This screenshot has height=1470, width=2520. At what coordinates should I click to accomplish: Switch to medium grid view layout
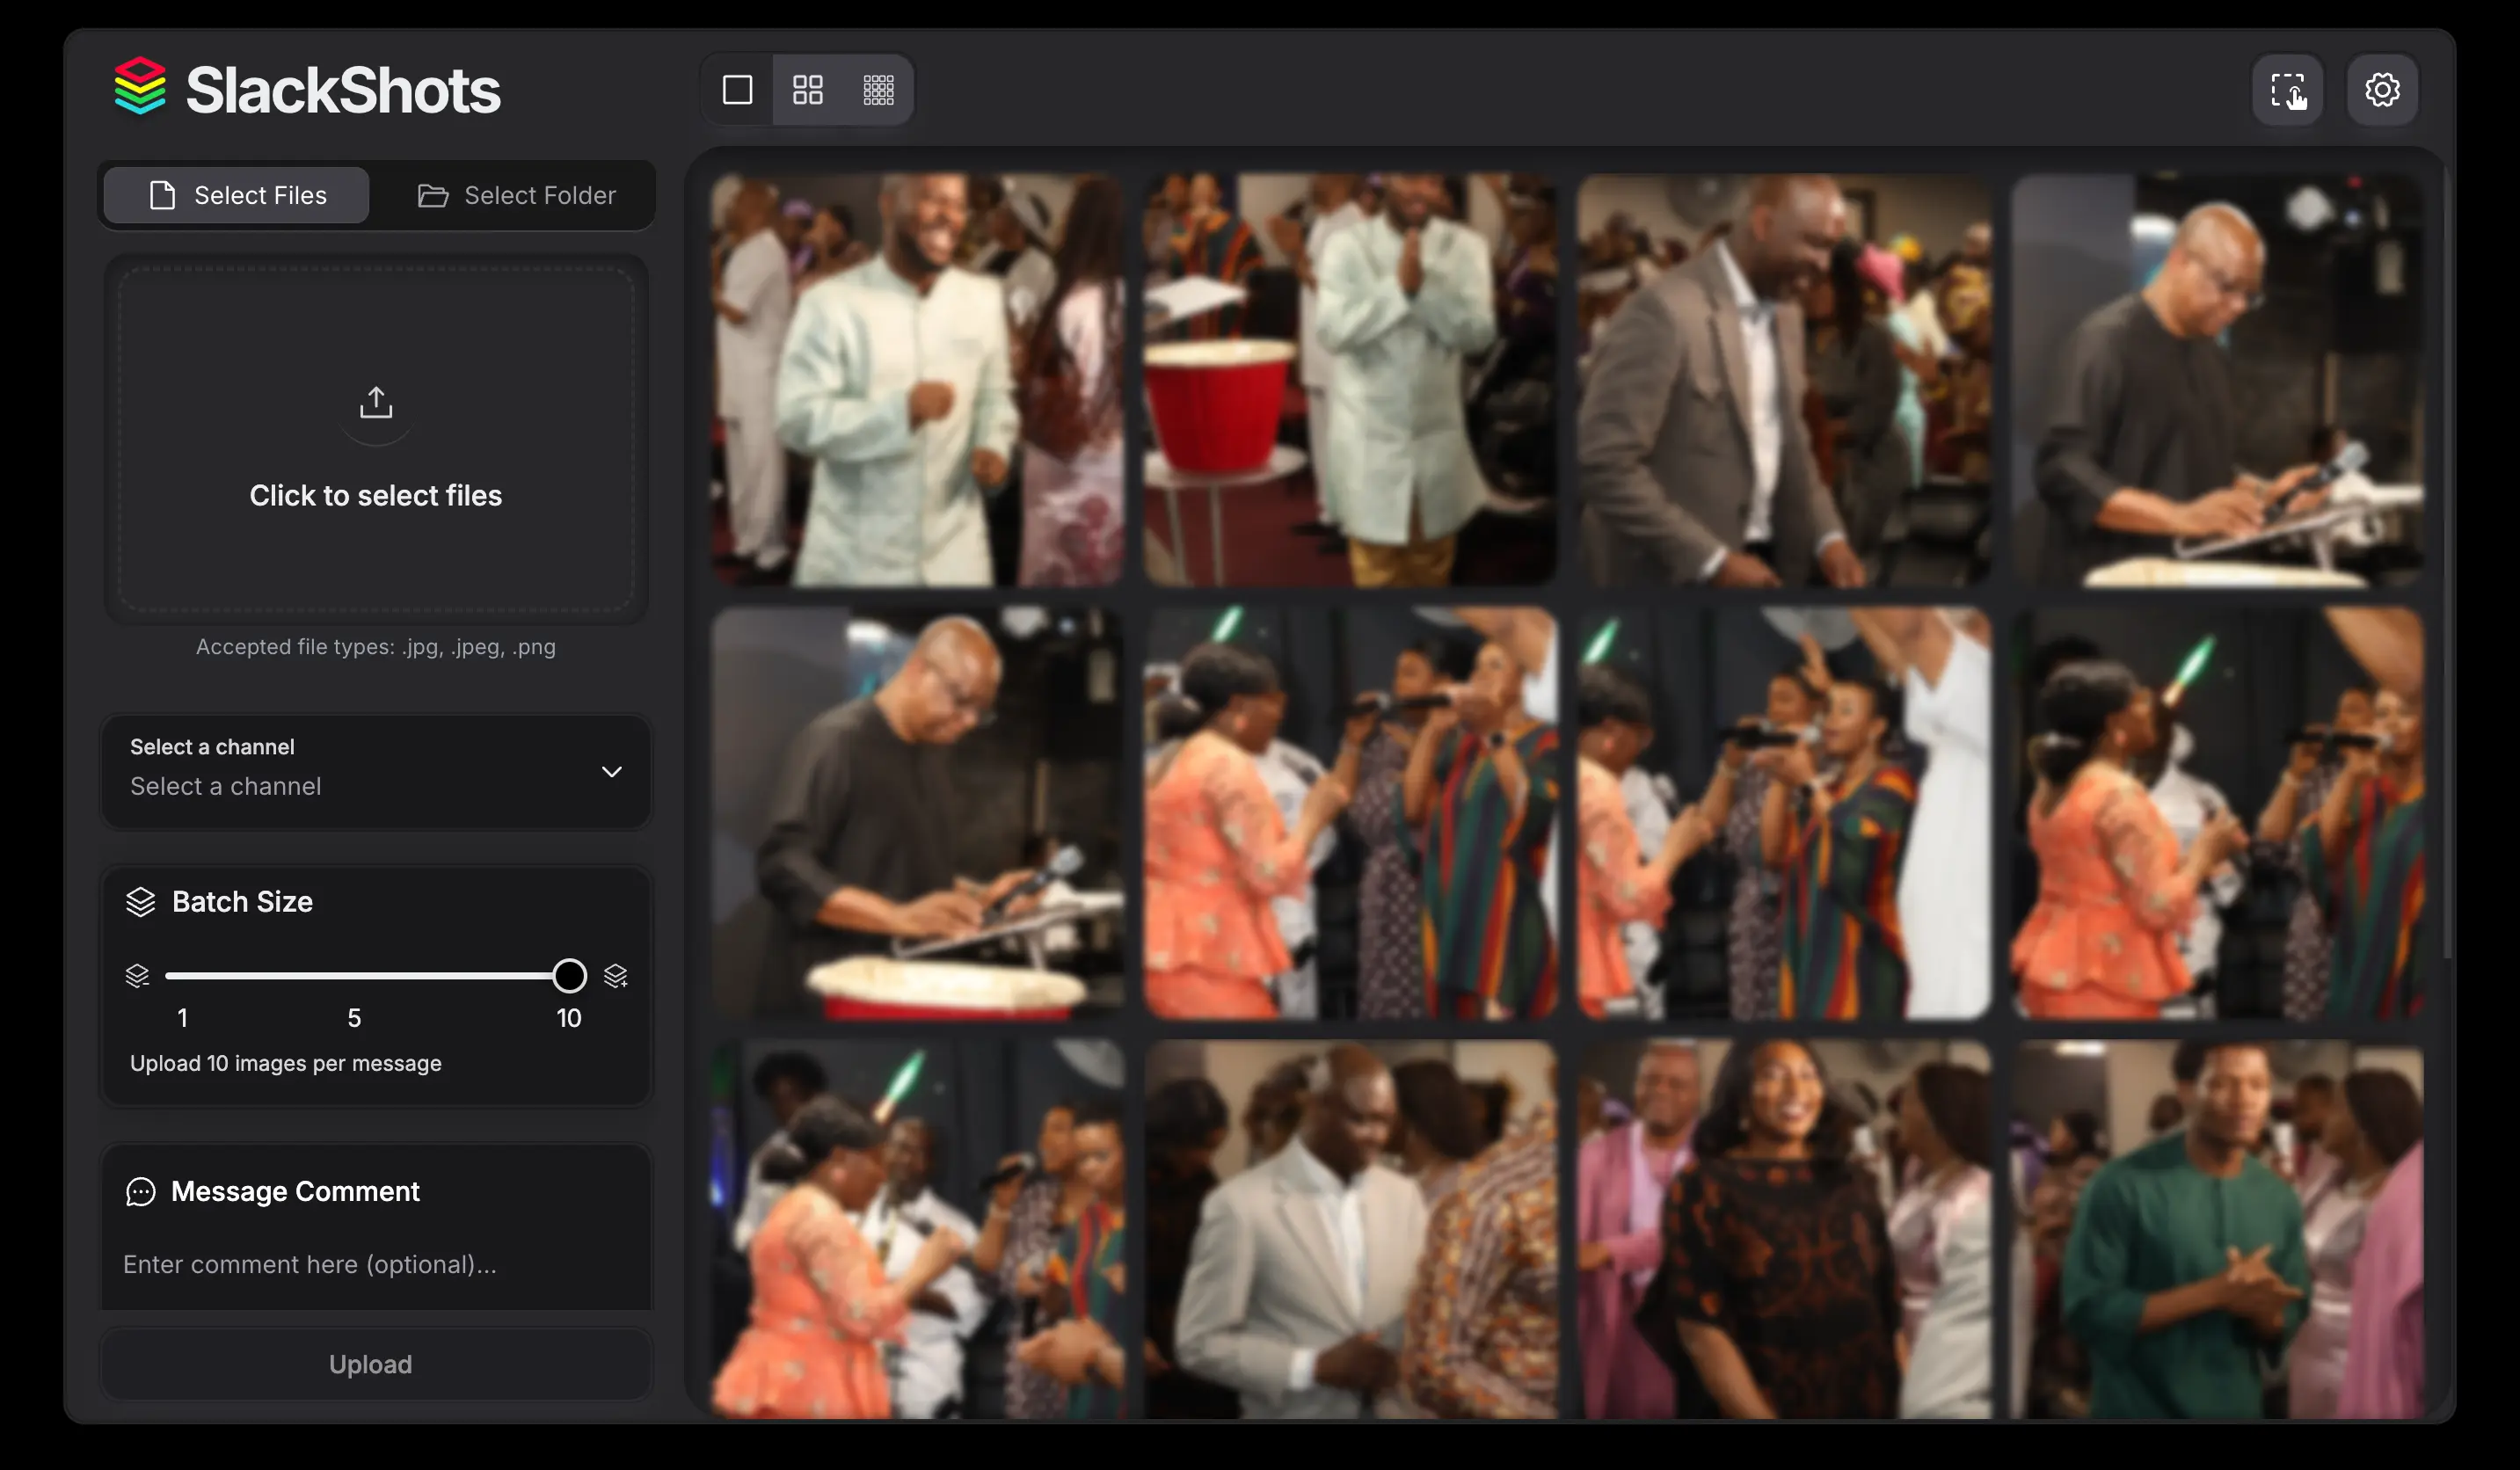tap(807, 90)
